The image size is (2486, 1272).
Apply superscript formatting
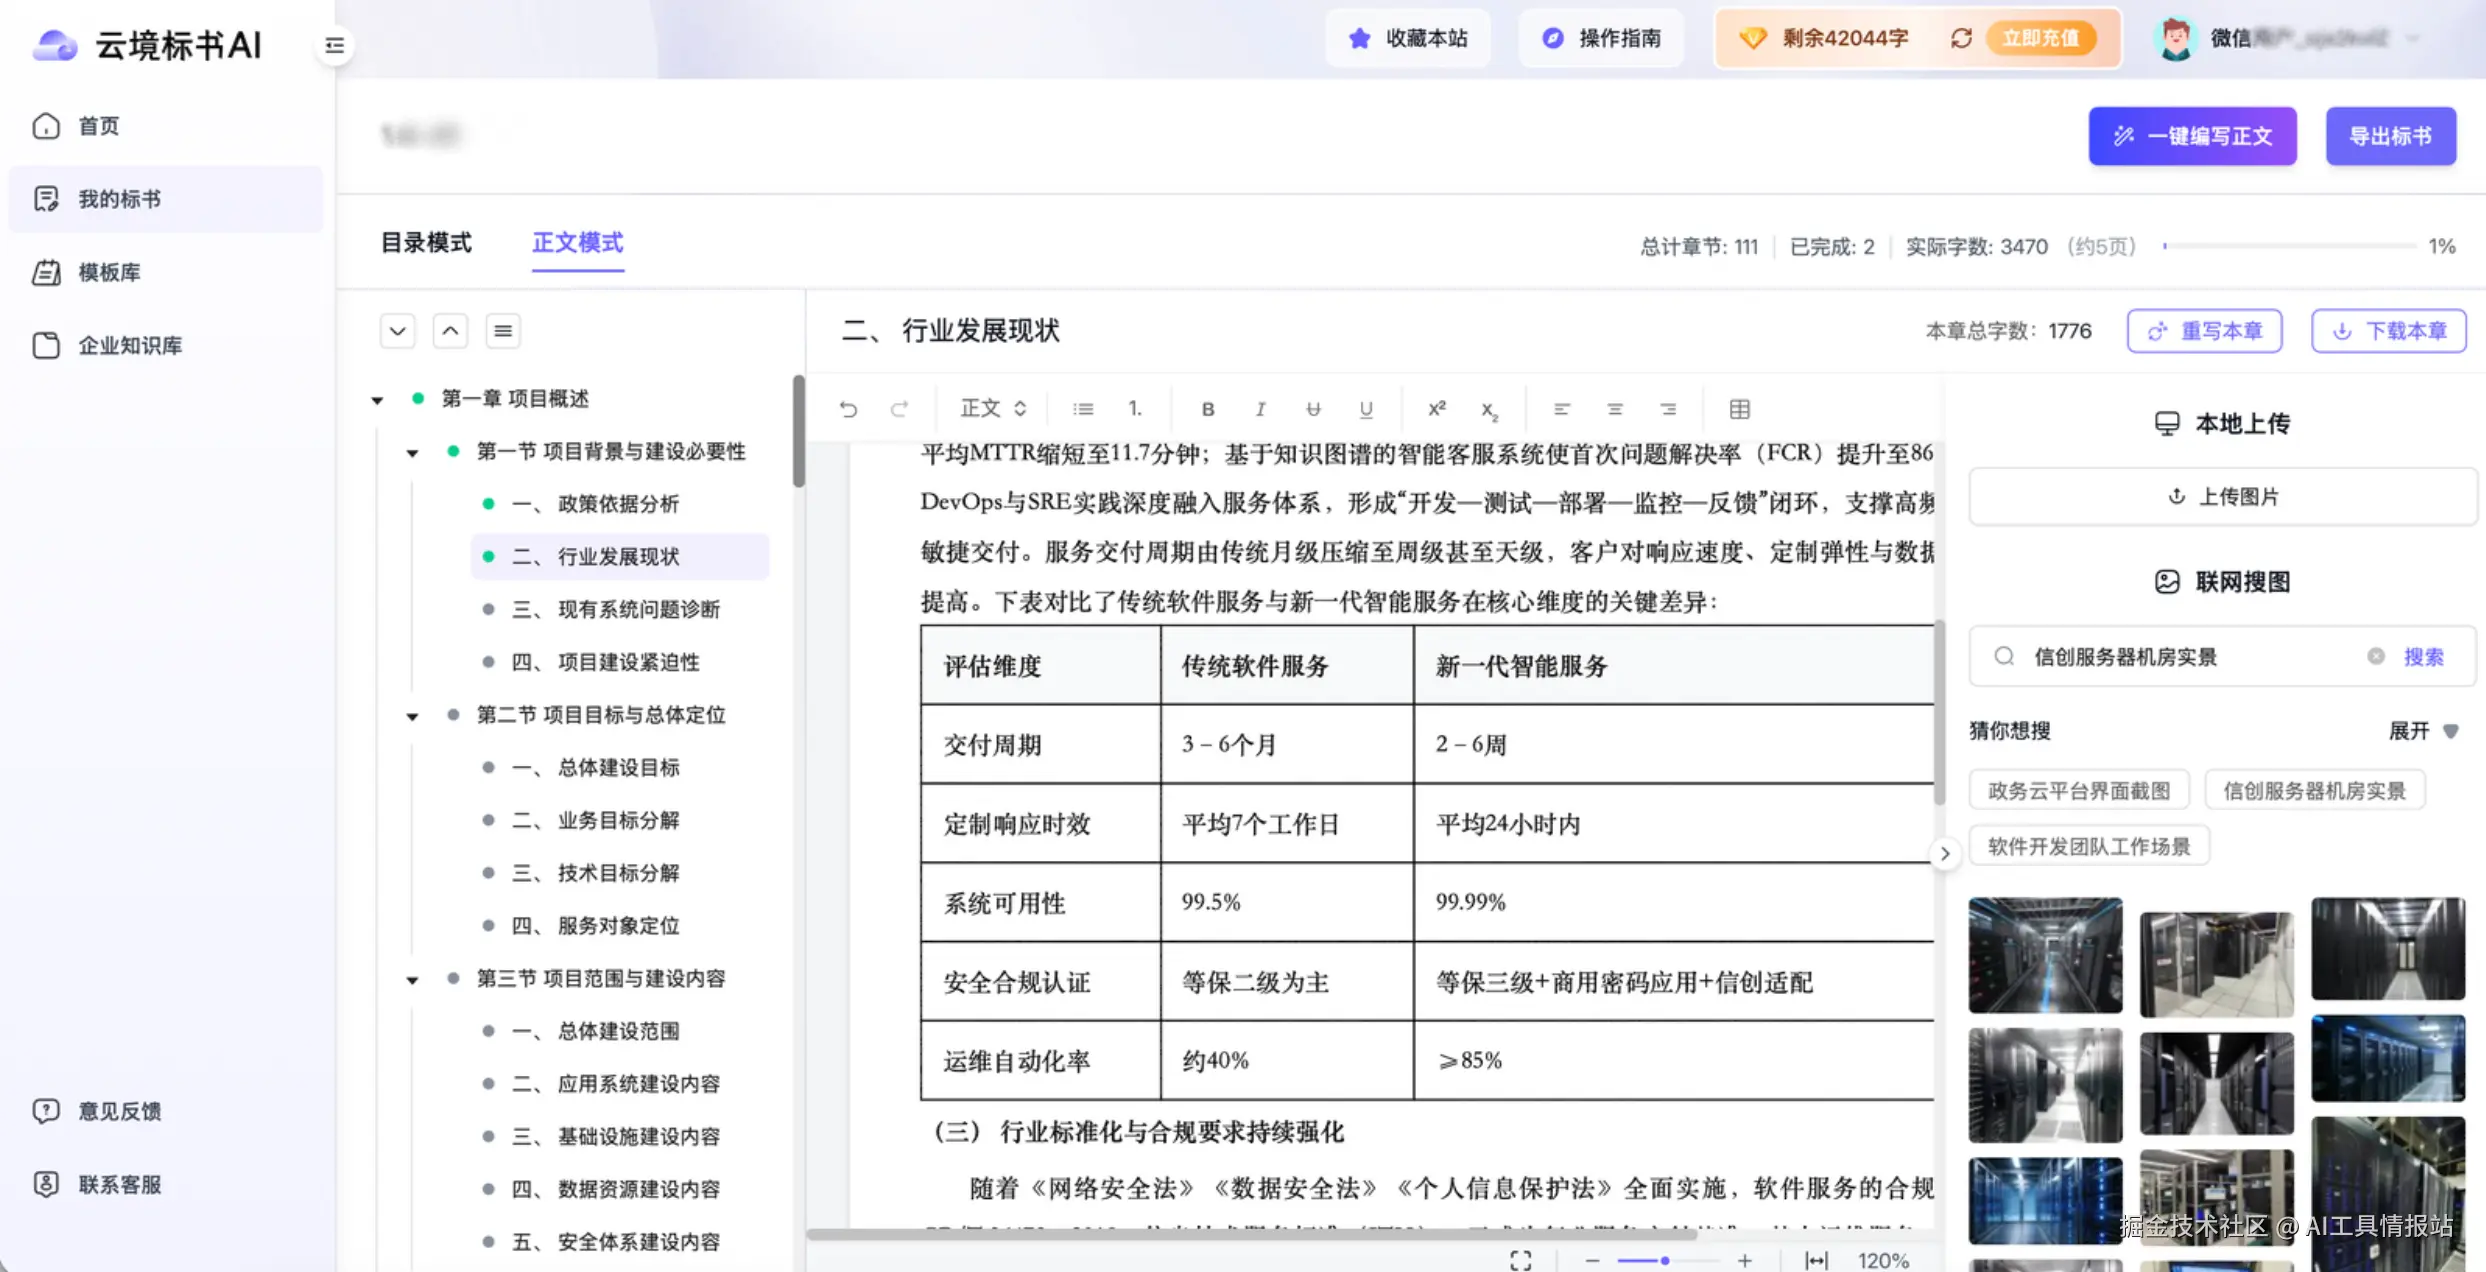(x=1437, y=409)
